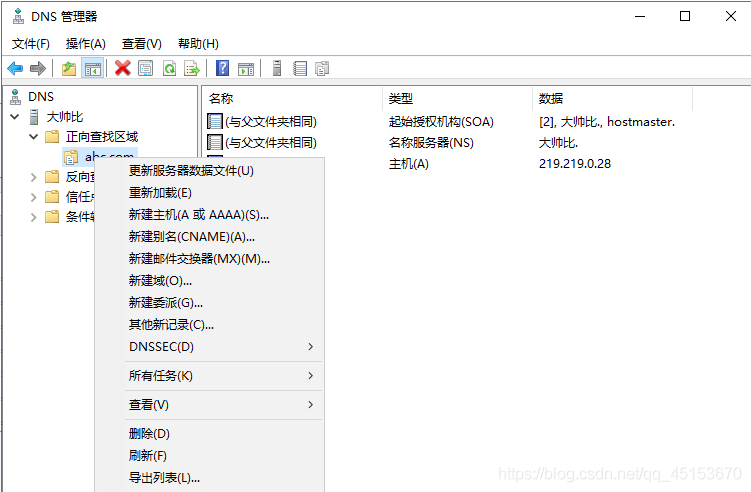This screenshot has height=492, width=751.
Task: Click the server tower toolbar icon
Action: tap(277, 68)
